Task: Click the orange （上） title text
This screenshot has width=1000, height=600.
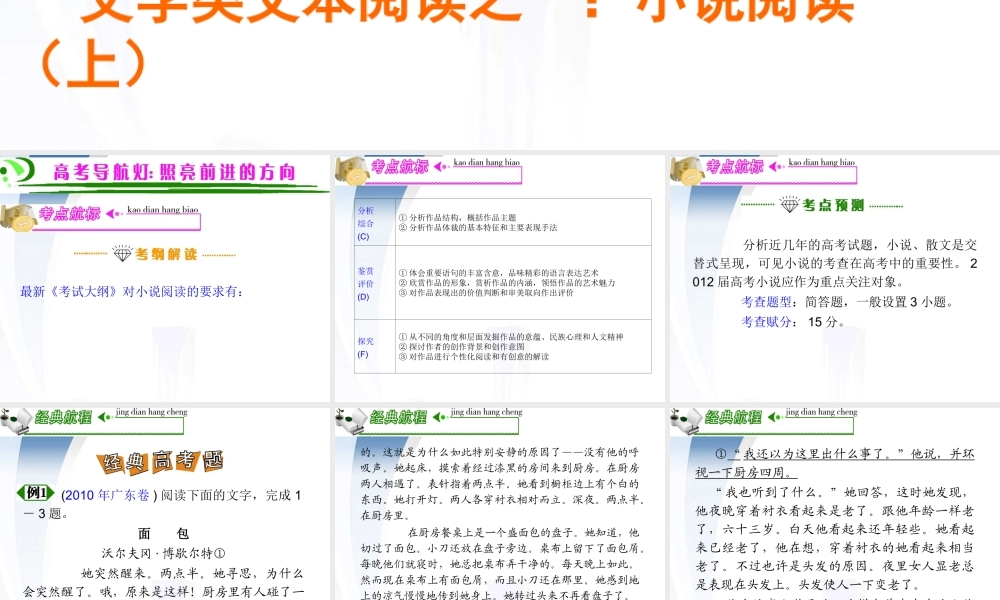Action: [92, 62]
